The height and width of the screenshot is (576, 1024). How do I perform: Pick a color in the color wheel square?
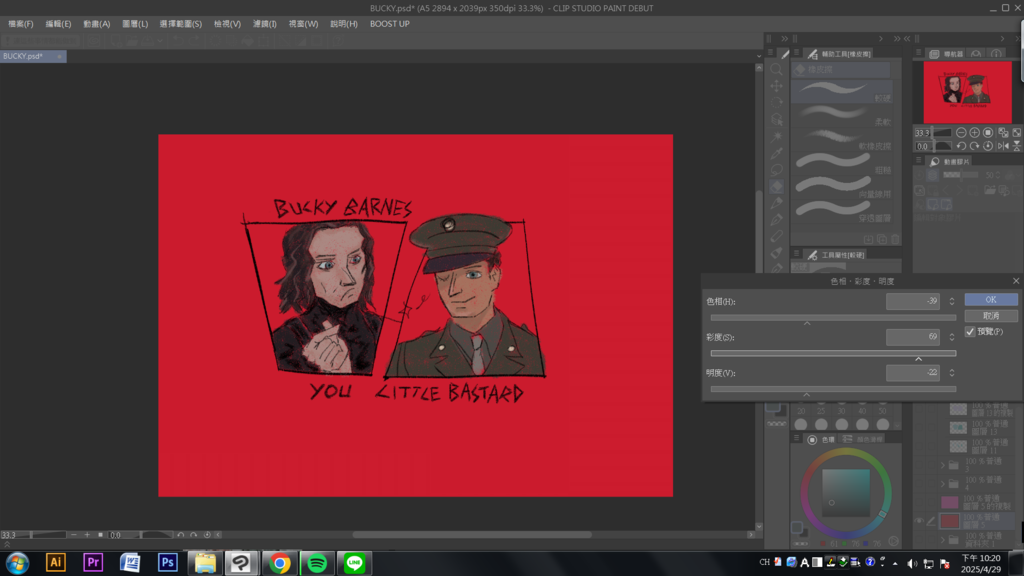pos(846,493)
